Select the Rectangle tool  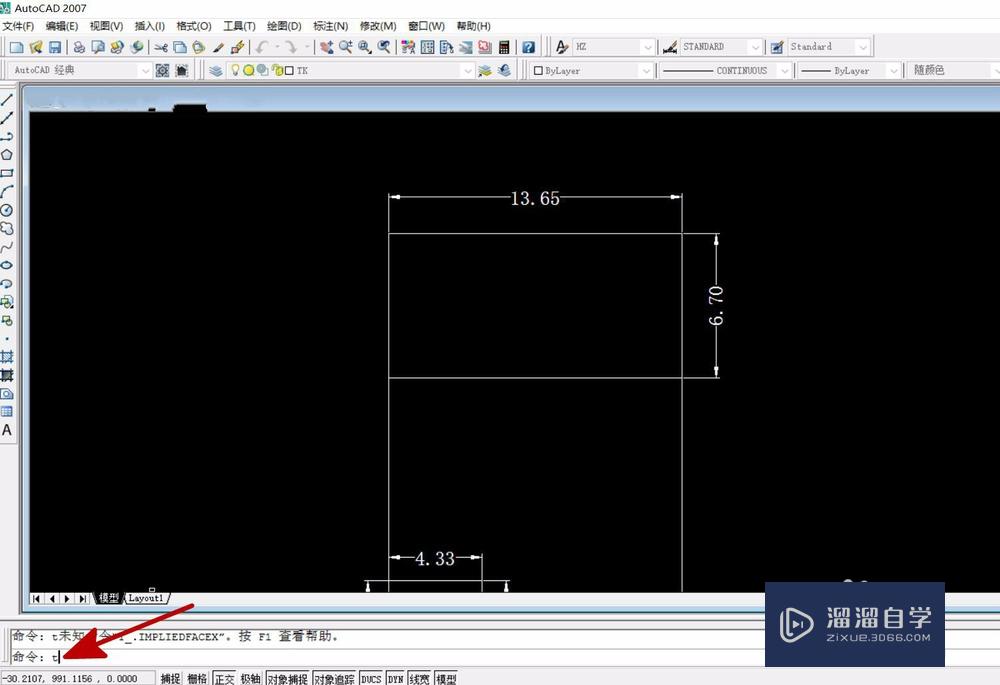pos(7,173)
